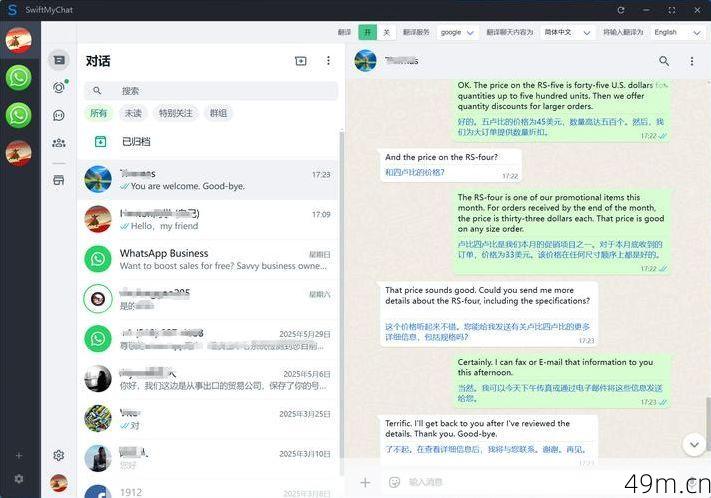Select the 所有 filter tab
Screen dimensions: 711x498
[x=98, y=113]
